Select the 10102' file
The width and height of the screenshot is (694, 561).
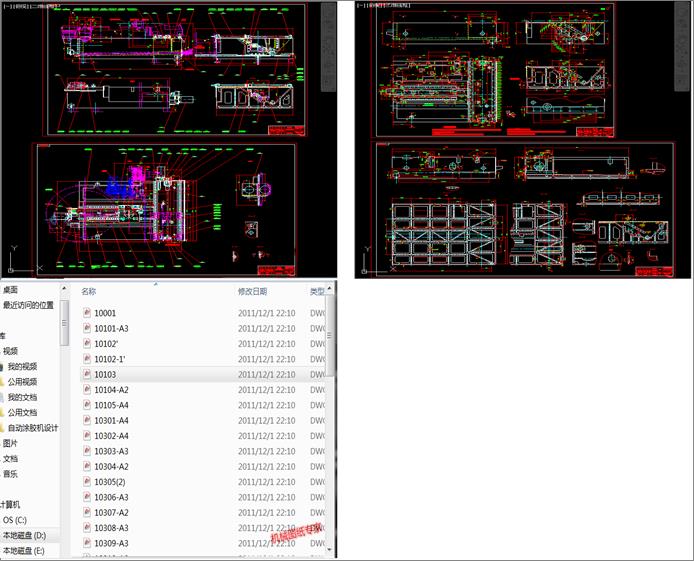point(106,344)
